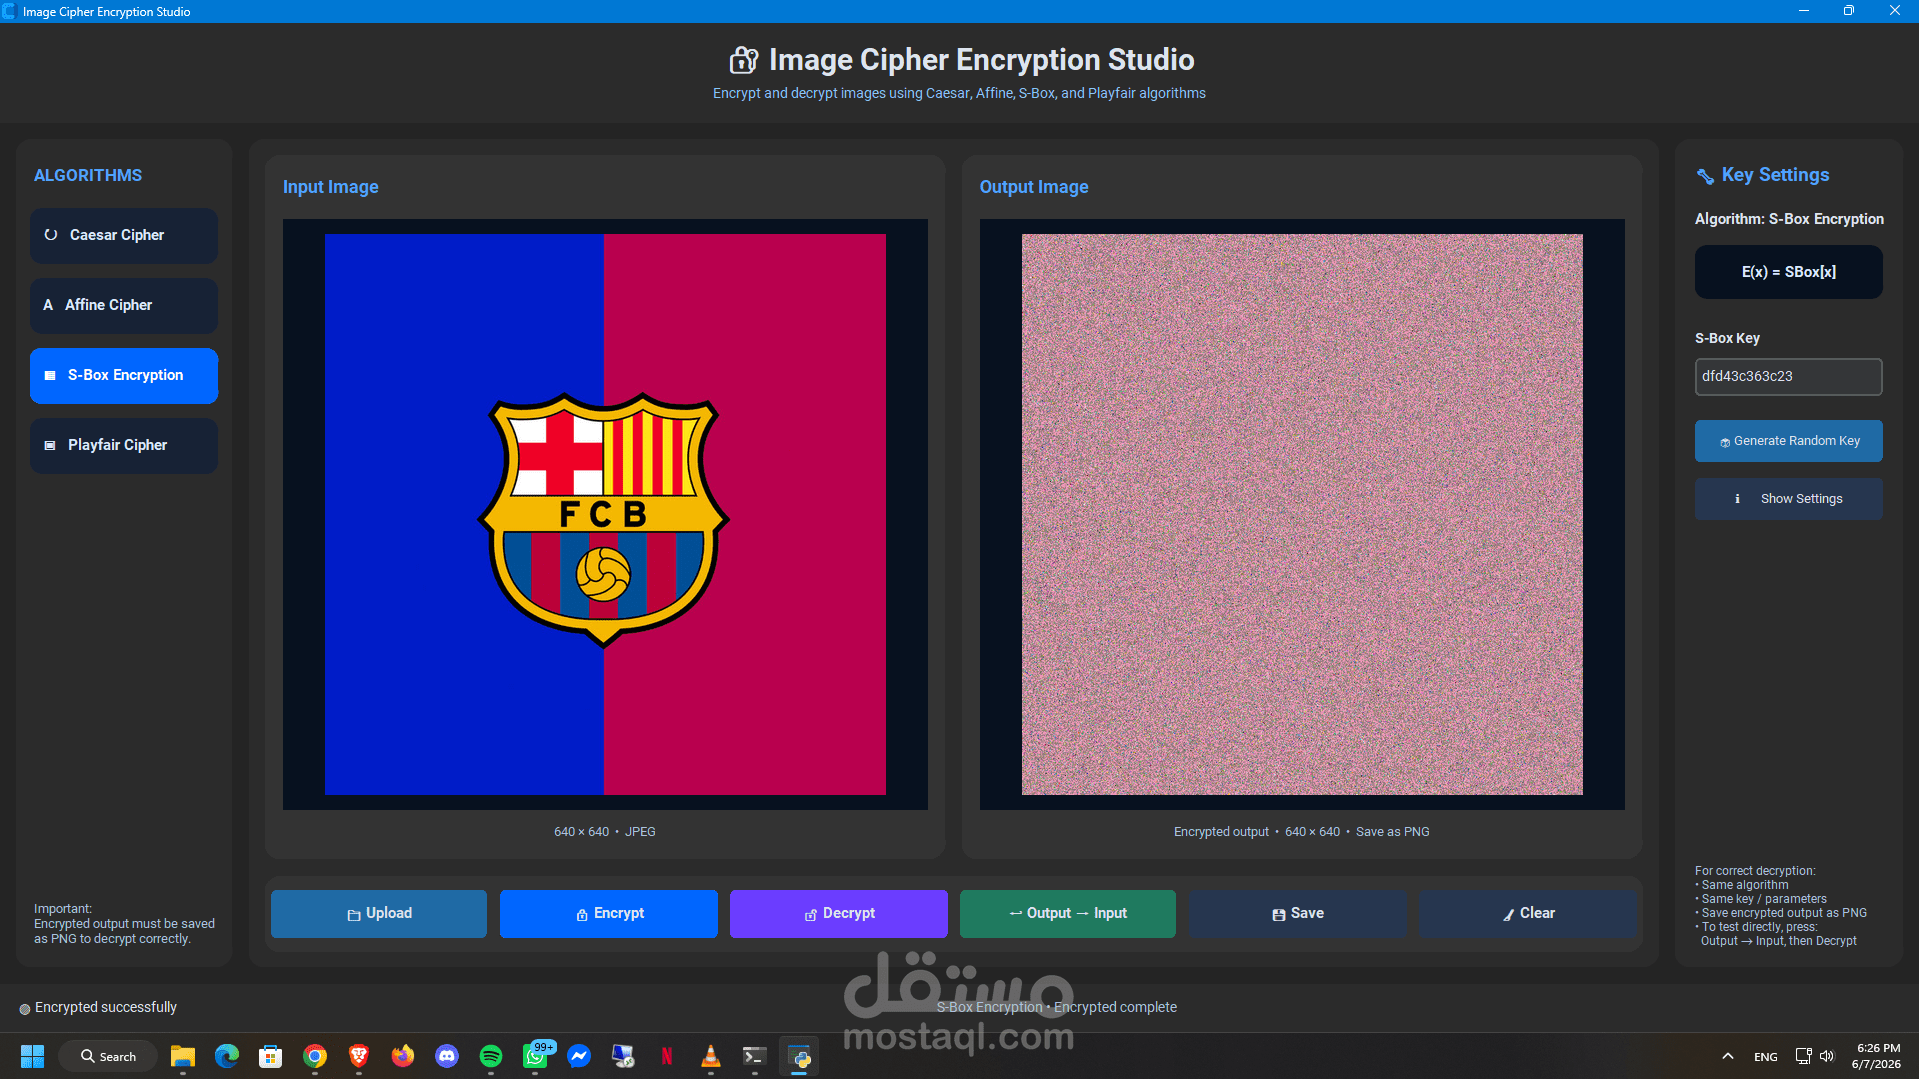Select the Caesar Cipher algorithm
The height and width of the screenshot is (1079, 1919).
tap(124, 236)
